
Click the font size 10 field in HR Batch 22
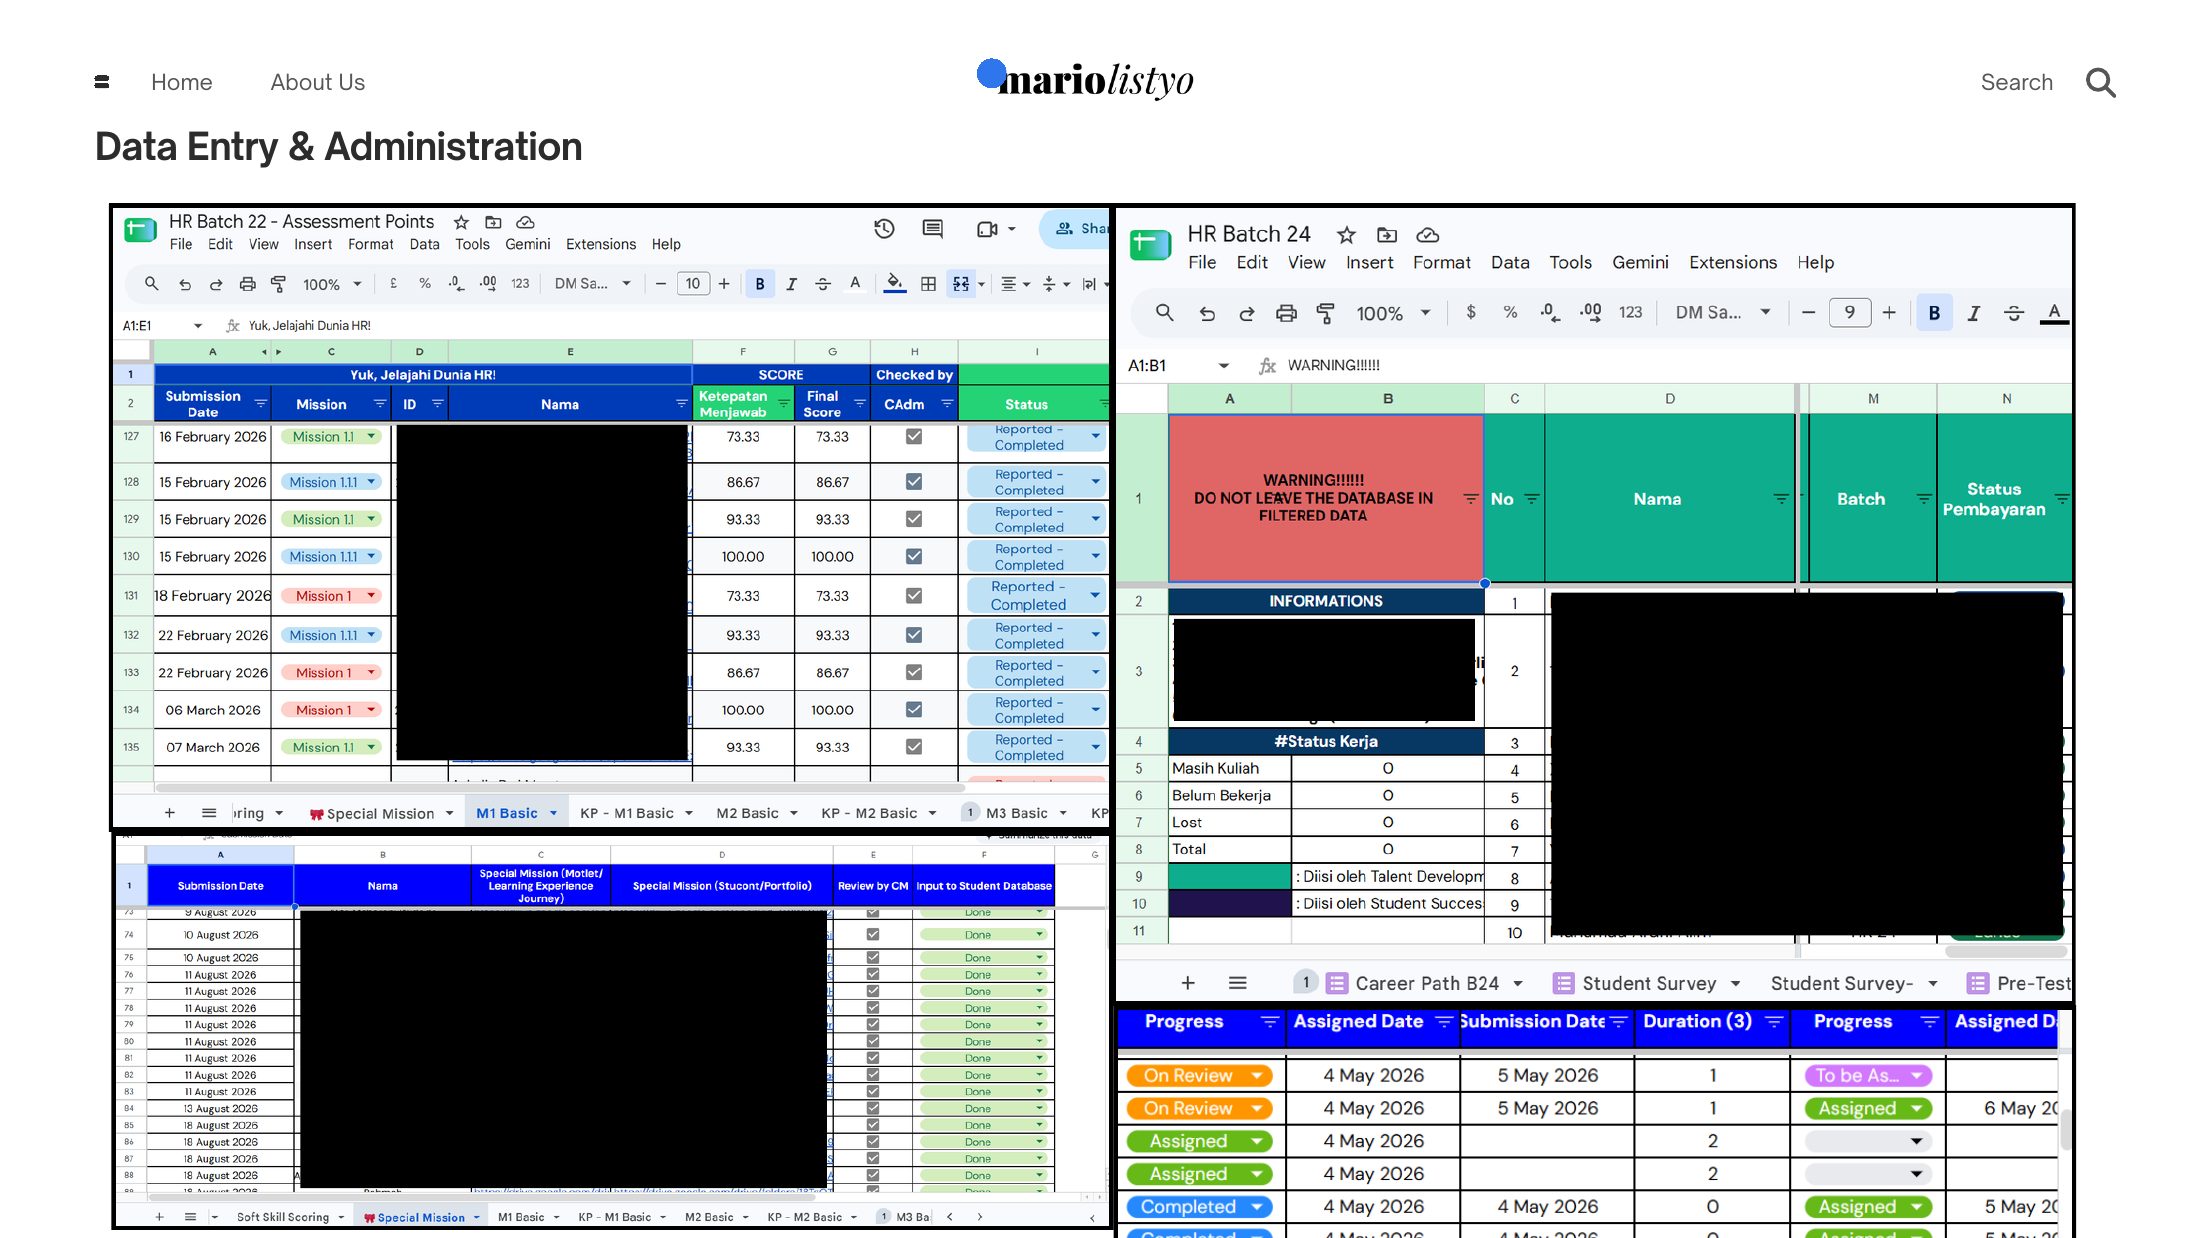point(693,284)
